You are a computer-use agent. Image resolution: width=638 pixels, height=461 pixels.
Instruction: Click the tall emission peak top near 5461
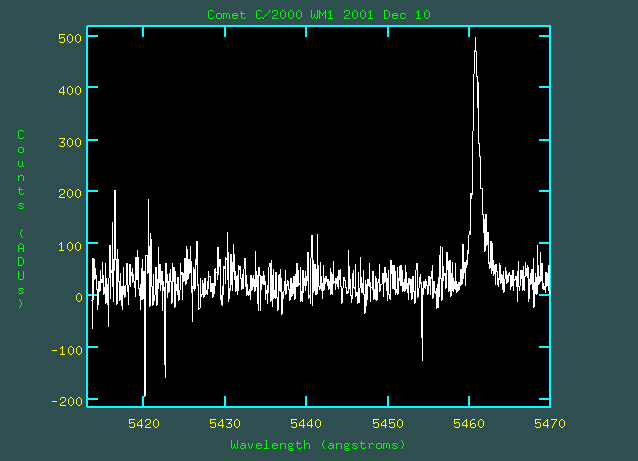[475, 39]
